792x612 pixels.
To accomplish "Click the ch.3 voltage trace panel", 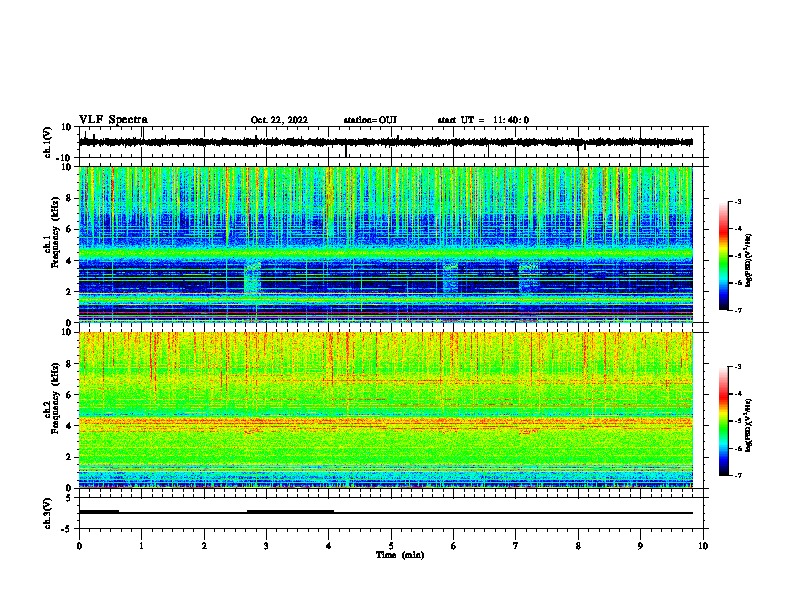I will coord(393,513).
